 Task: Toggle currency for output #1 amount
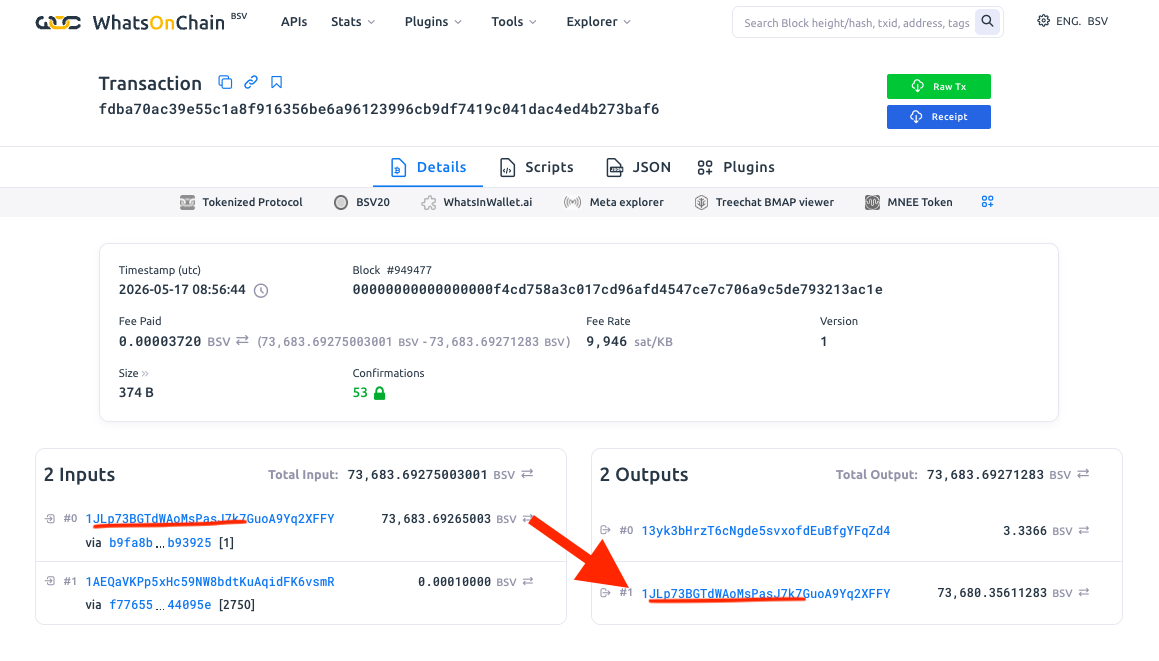pos(1084,592)
